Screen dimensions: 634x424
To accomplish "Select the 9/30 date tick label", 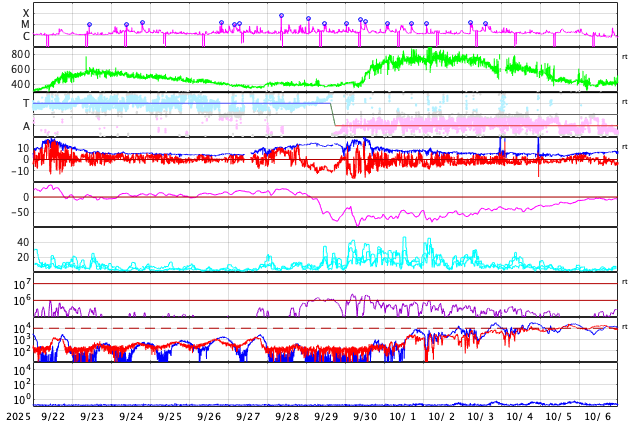I will [x=365, y=416].
